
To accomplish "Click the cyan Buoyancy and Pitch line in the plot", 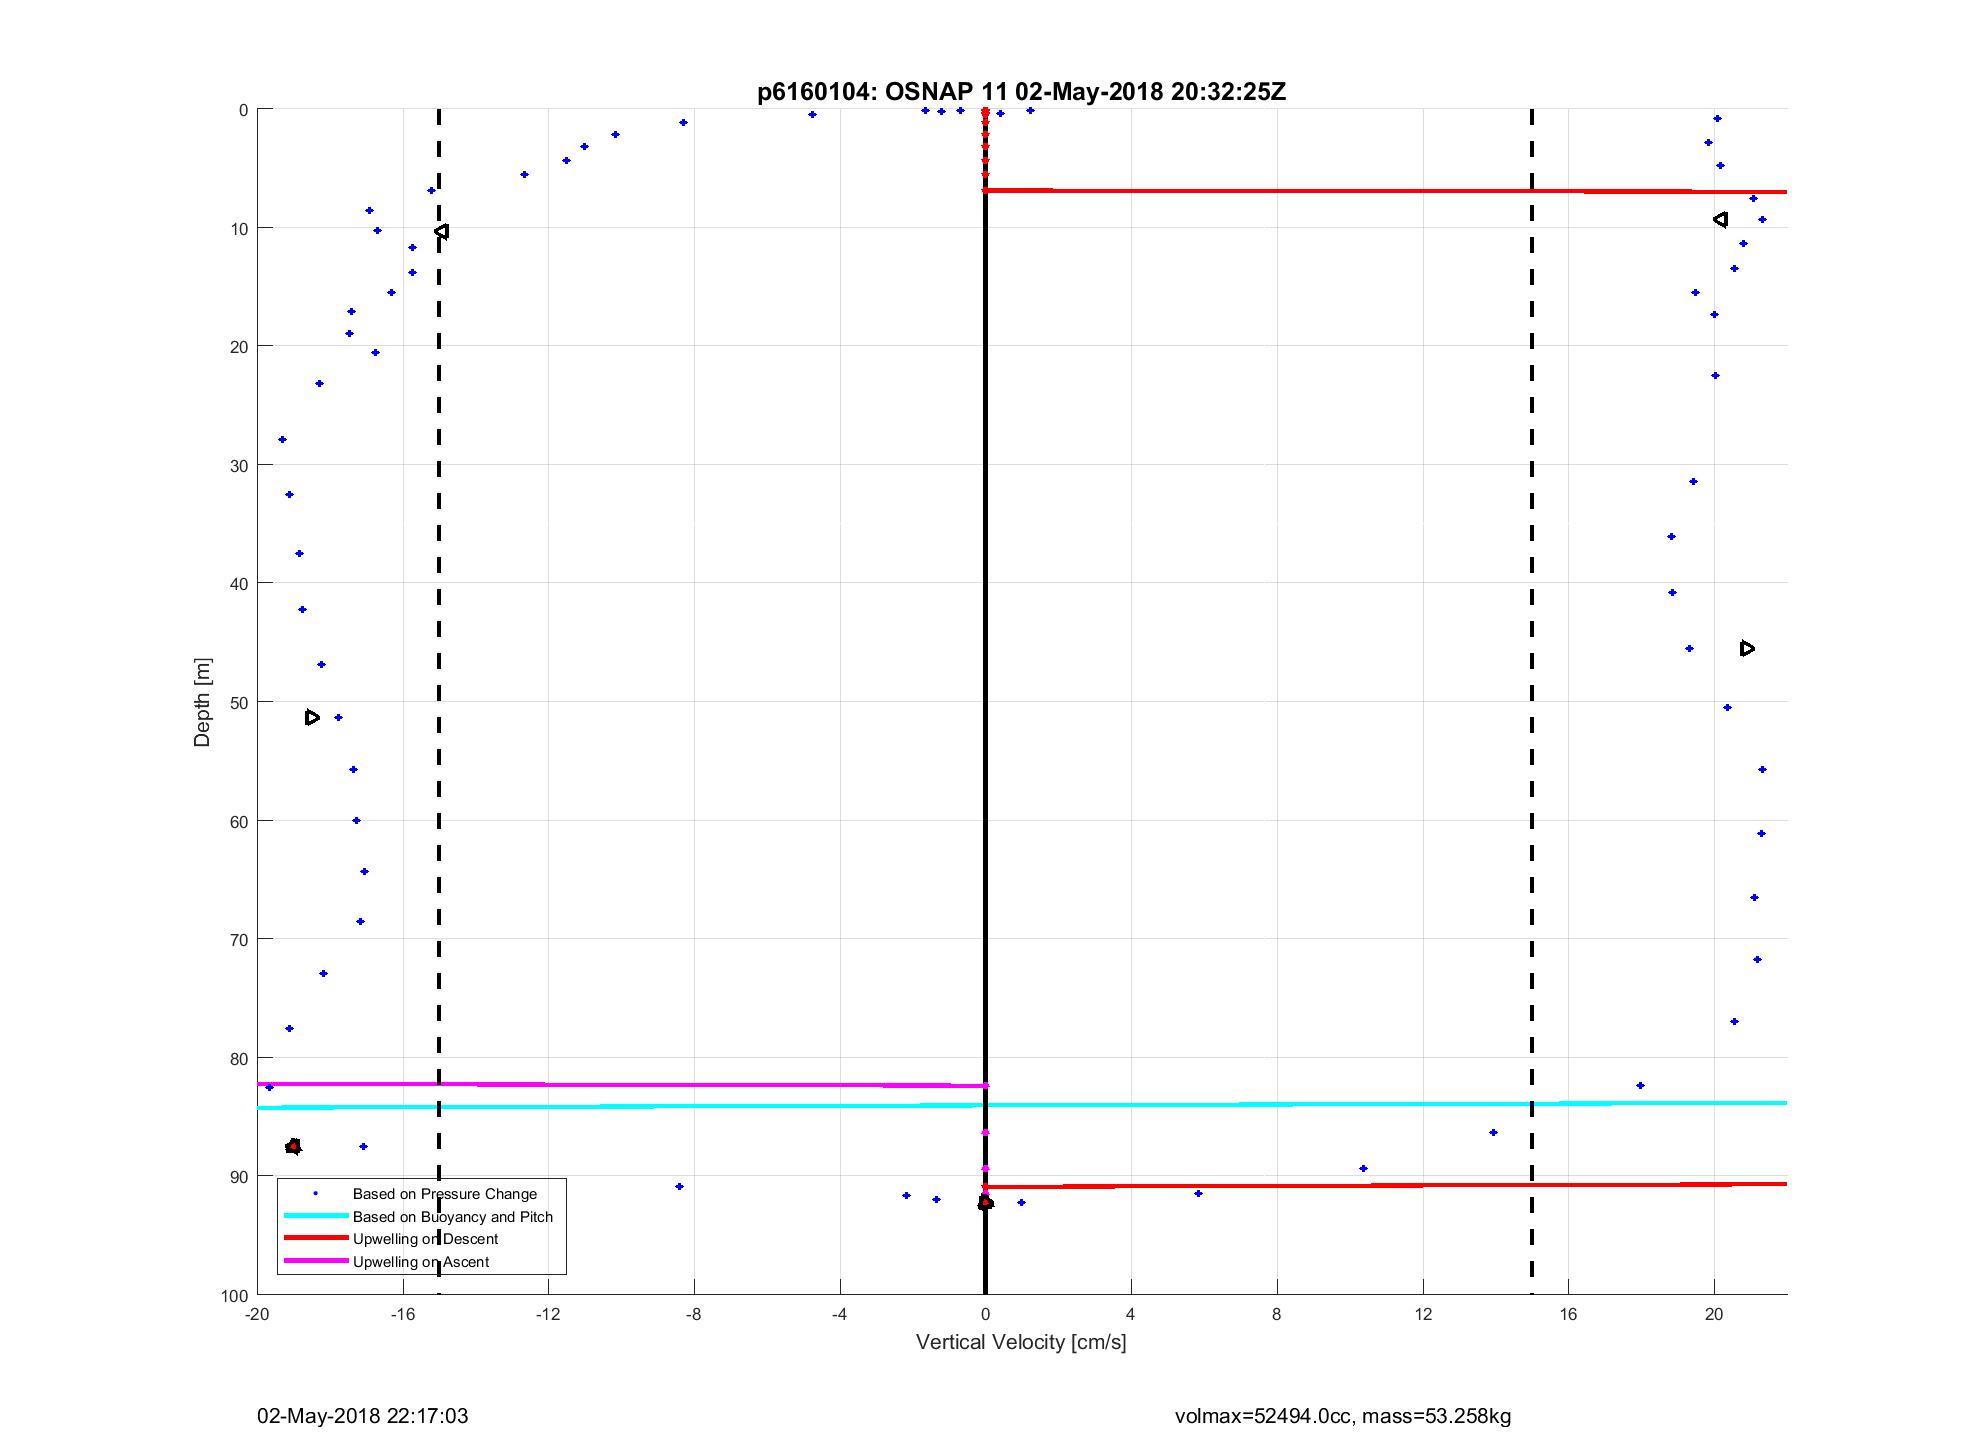I will pyautogui.click(x=1022, y=1105).
